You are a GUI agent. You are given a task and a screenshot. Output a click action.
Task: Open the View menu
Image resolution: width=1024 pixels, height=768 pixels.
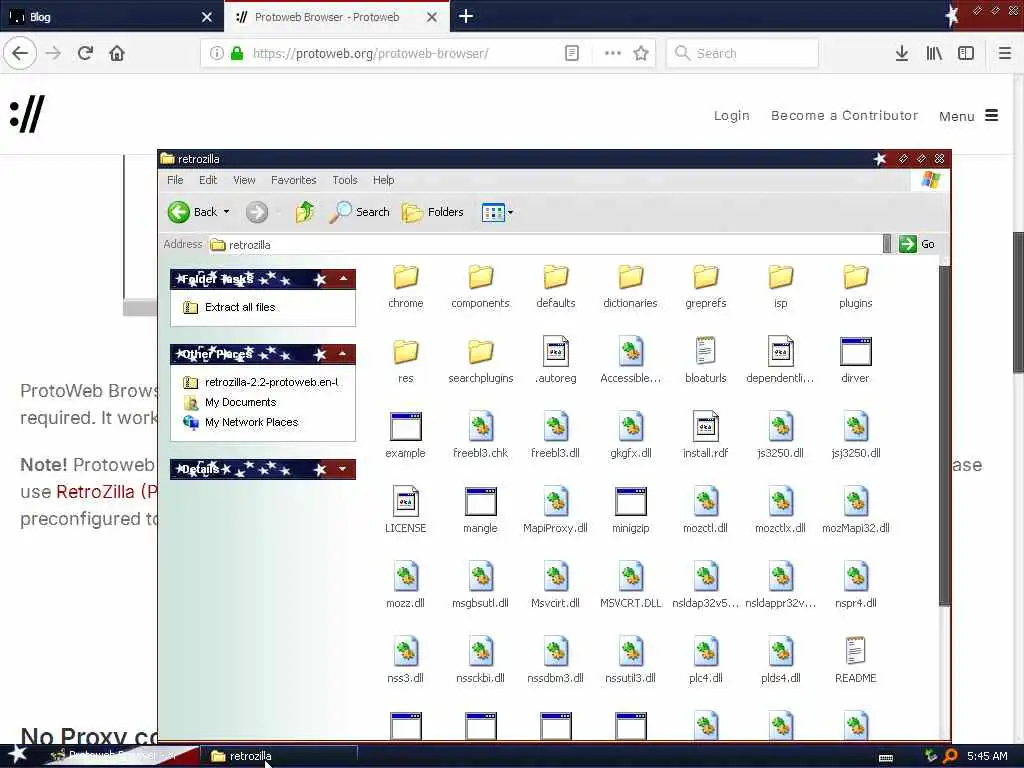pyautogui.click(x=244, y=180)
